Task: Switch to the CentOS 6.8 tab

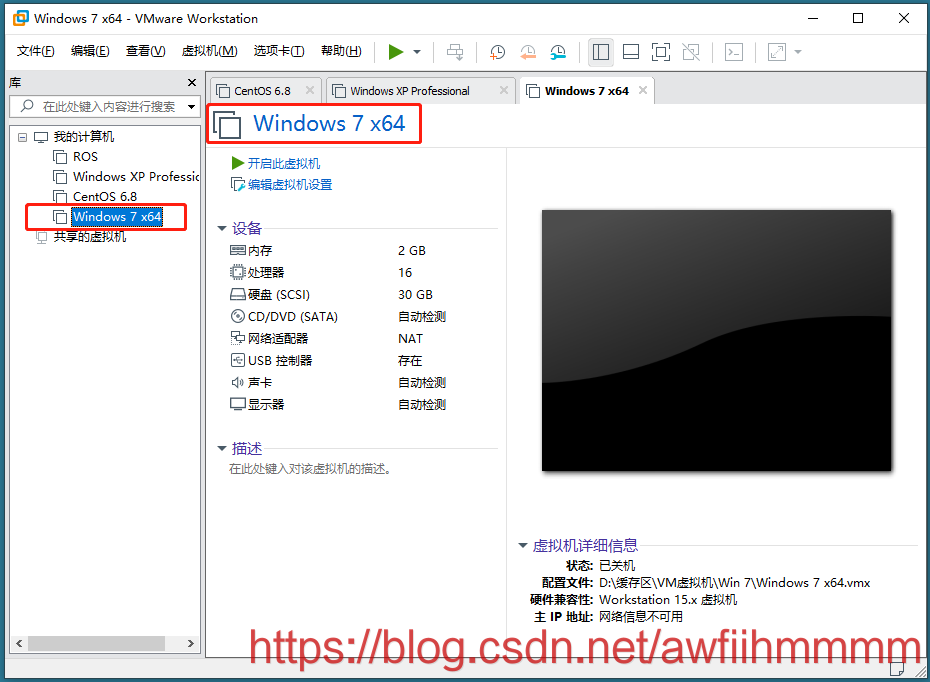Action: click(262, 91)
